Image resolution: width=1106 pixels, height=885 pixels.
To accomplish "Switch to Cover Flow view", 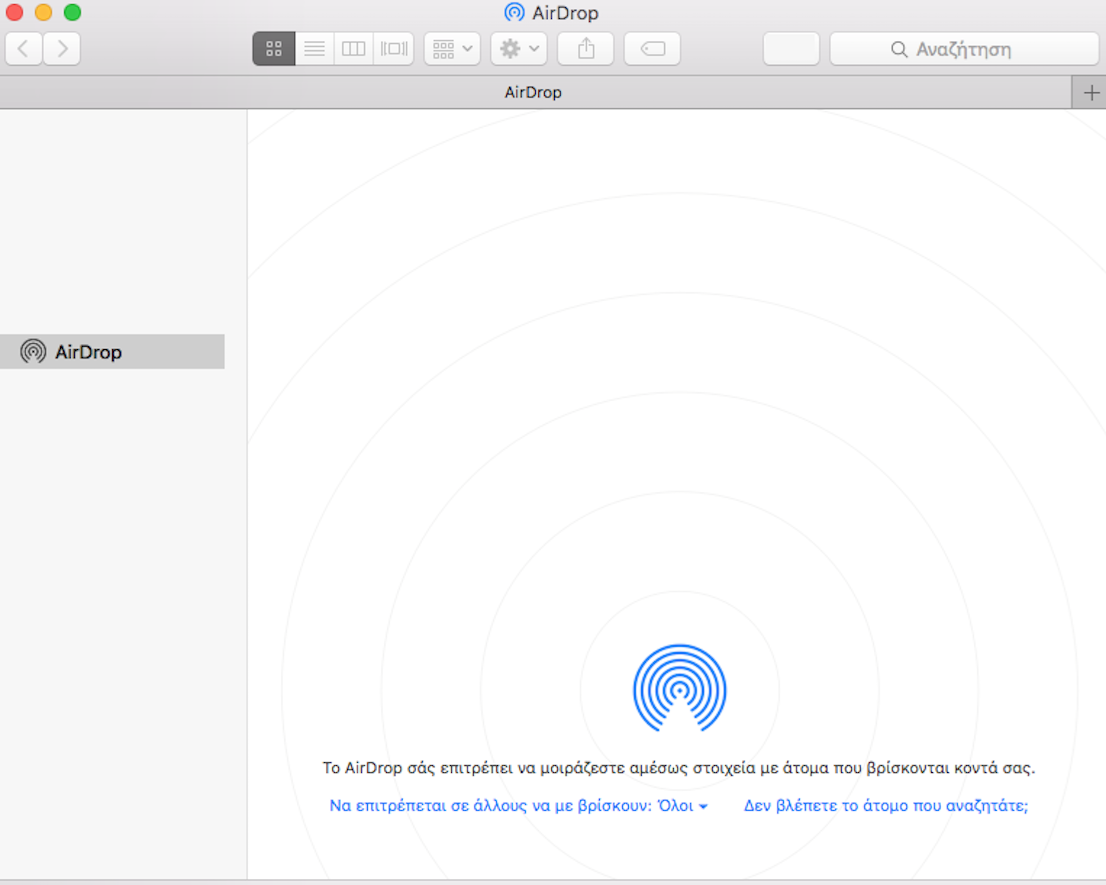I will [394, 49].
